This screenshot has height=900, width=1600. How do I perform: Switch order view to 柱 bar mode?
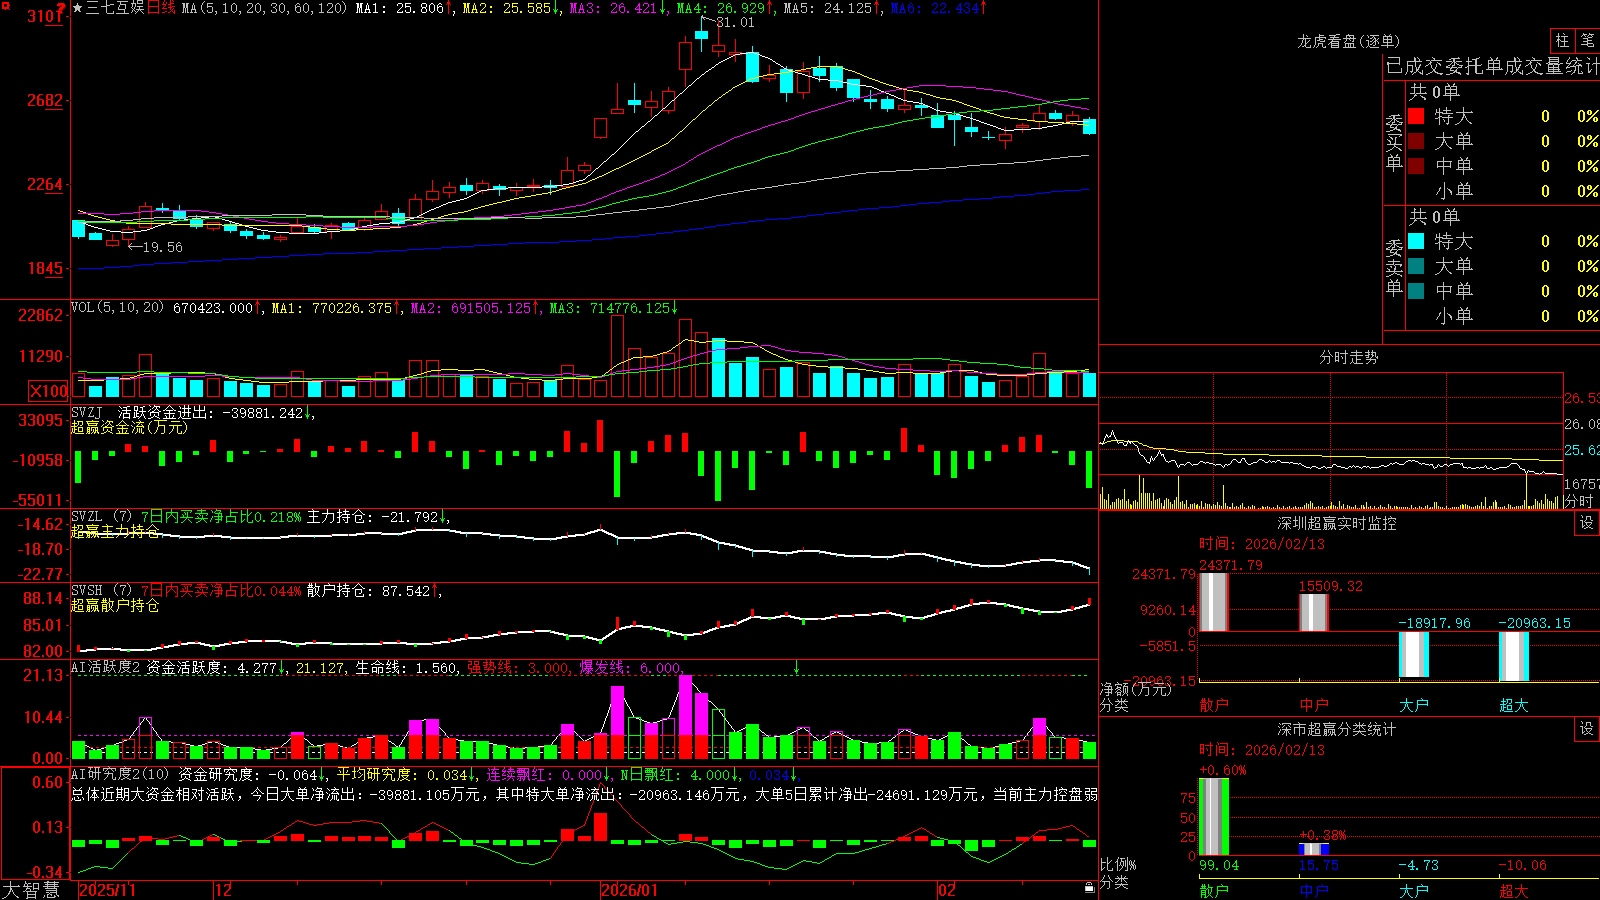1562,40
